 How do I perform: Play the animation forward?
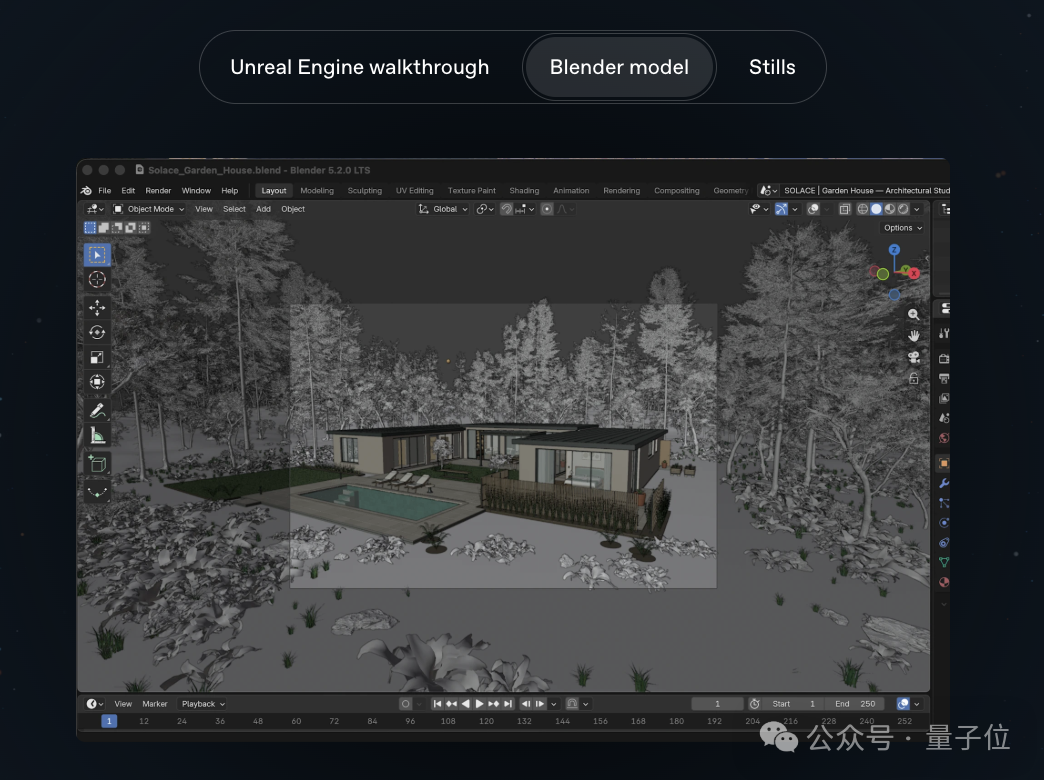(x=479, y=704)
